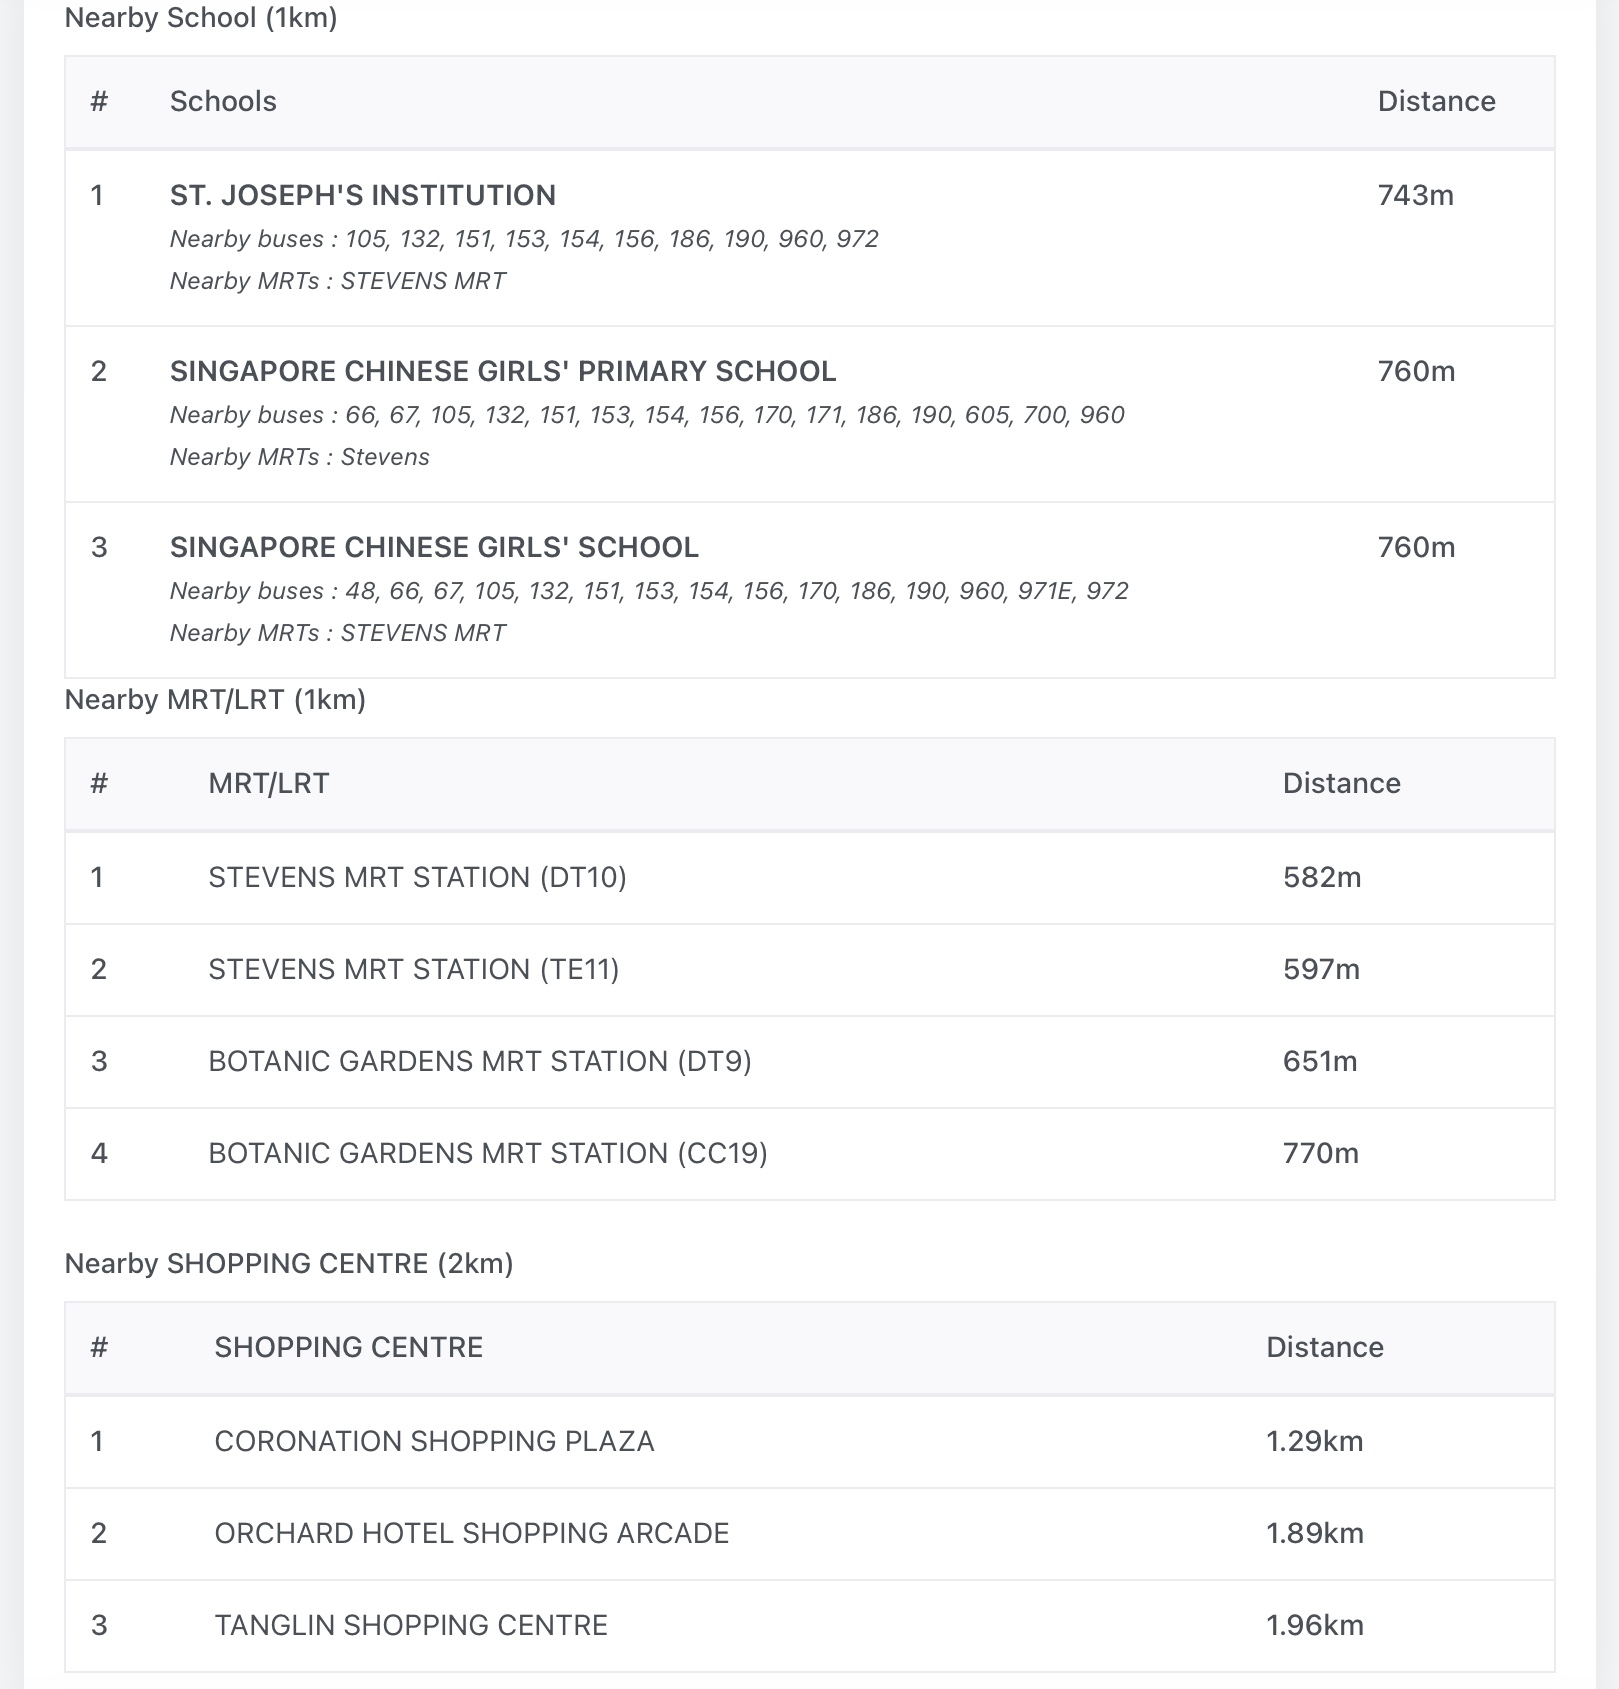Click the Schools column header
1619x1689 pixels.
point(223,101)
